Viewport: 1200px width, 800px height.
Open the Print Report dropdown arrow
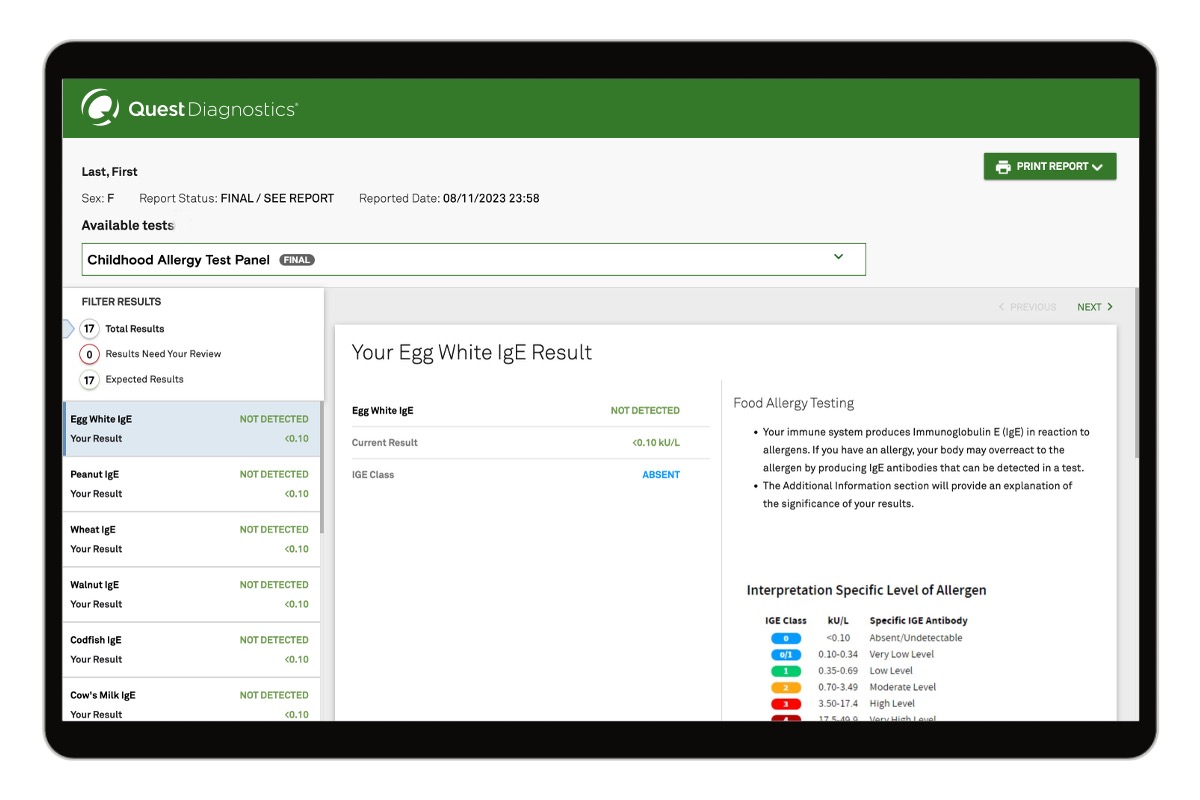(x=1097, y=167)
